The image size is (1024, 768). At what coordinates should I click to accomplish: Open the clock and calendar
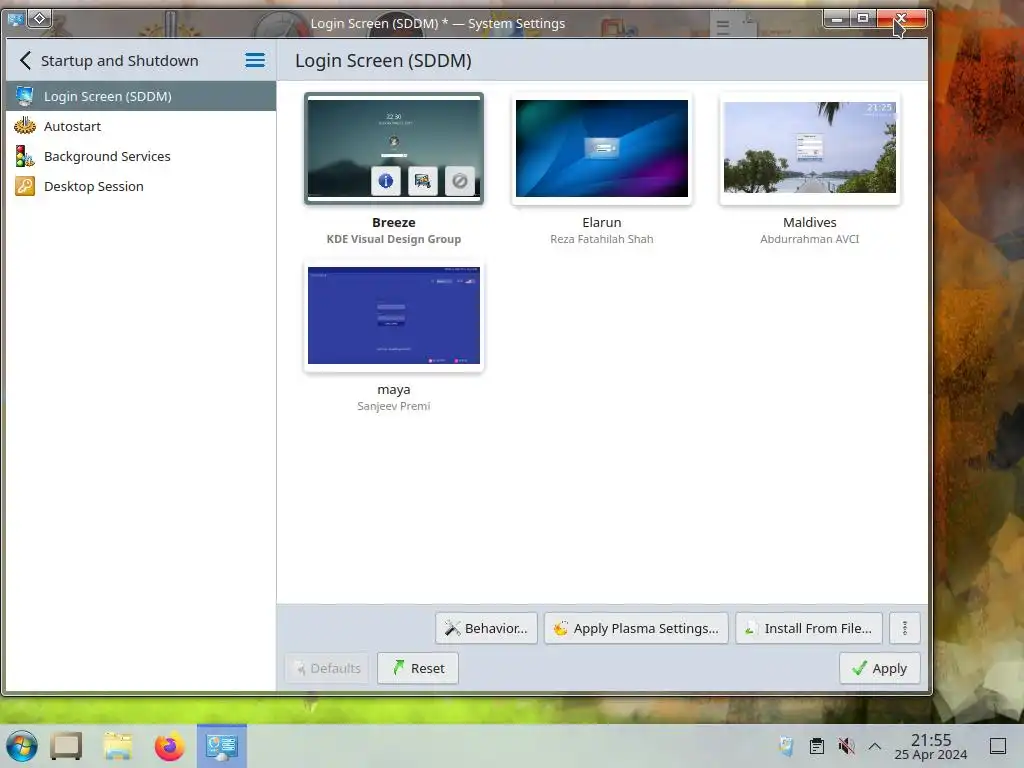[931, 746]
